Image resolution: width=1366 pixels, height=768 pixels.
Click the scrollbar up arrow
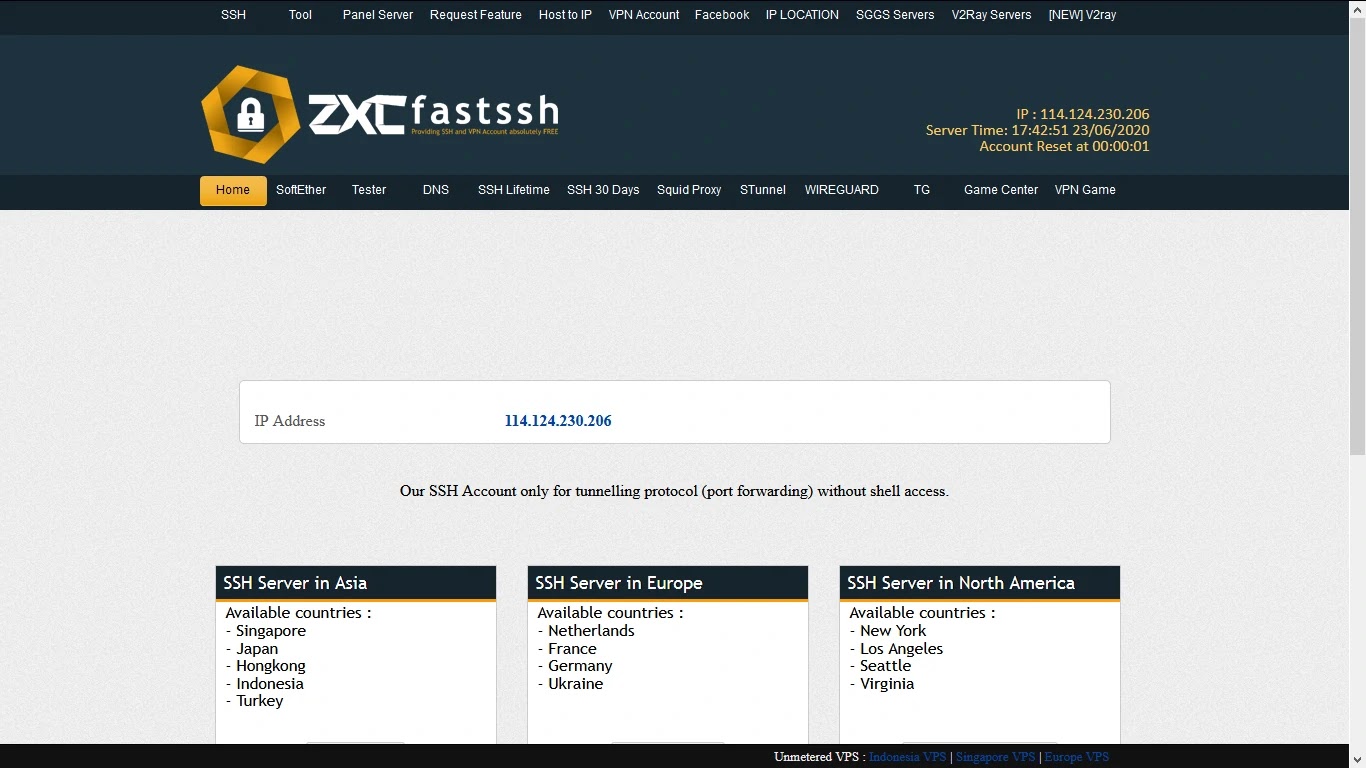pos(1358,8)
